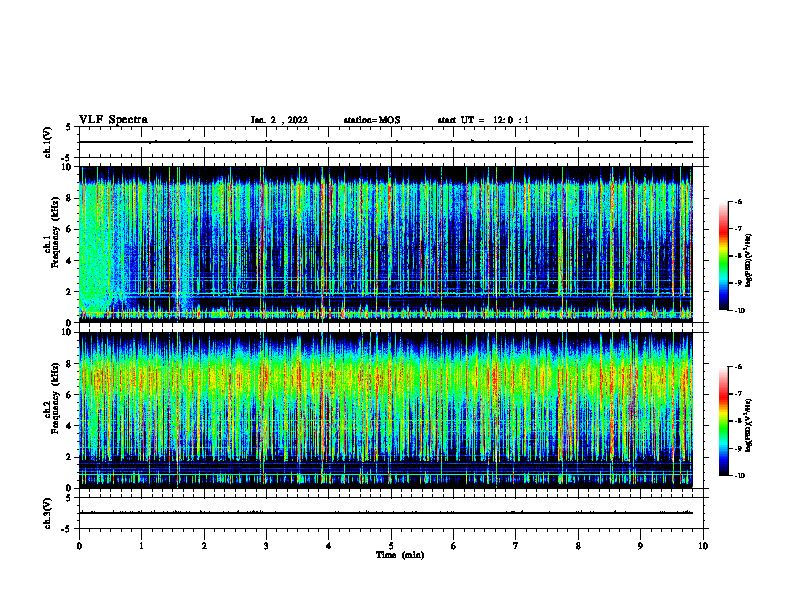Image resolution: width=792 pixels, height=612 pixels.
Task: Click the "VLF Spectra" plot title
Action: (113, 120)
